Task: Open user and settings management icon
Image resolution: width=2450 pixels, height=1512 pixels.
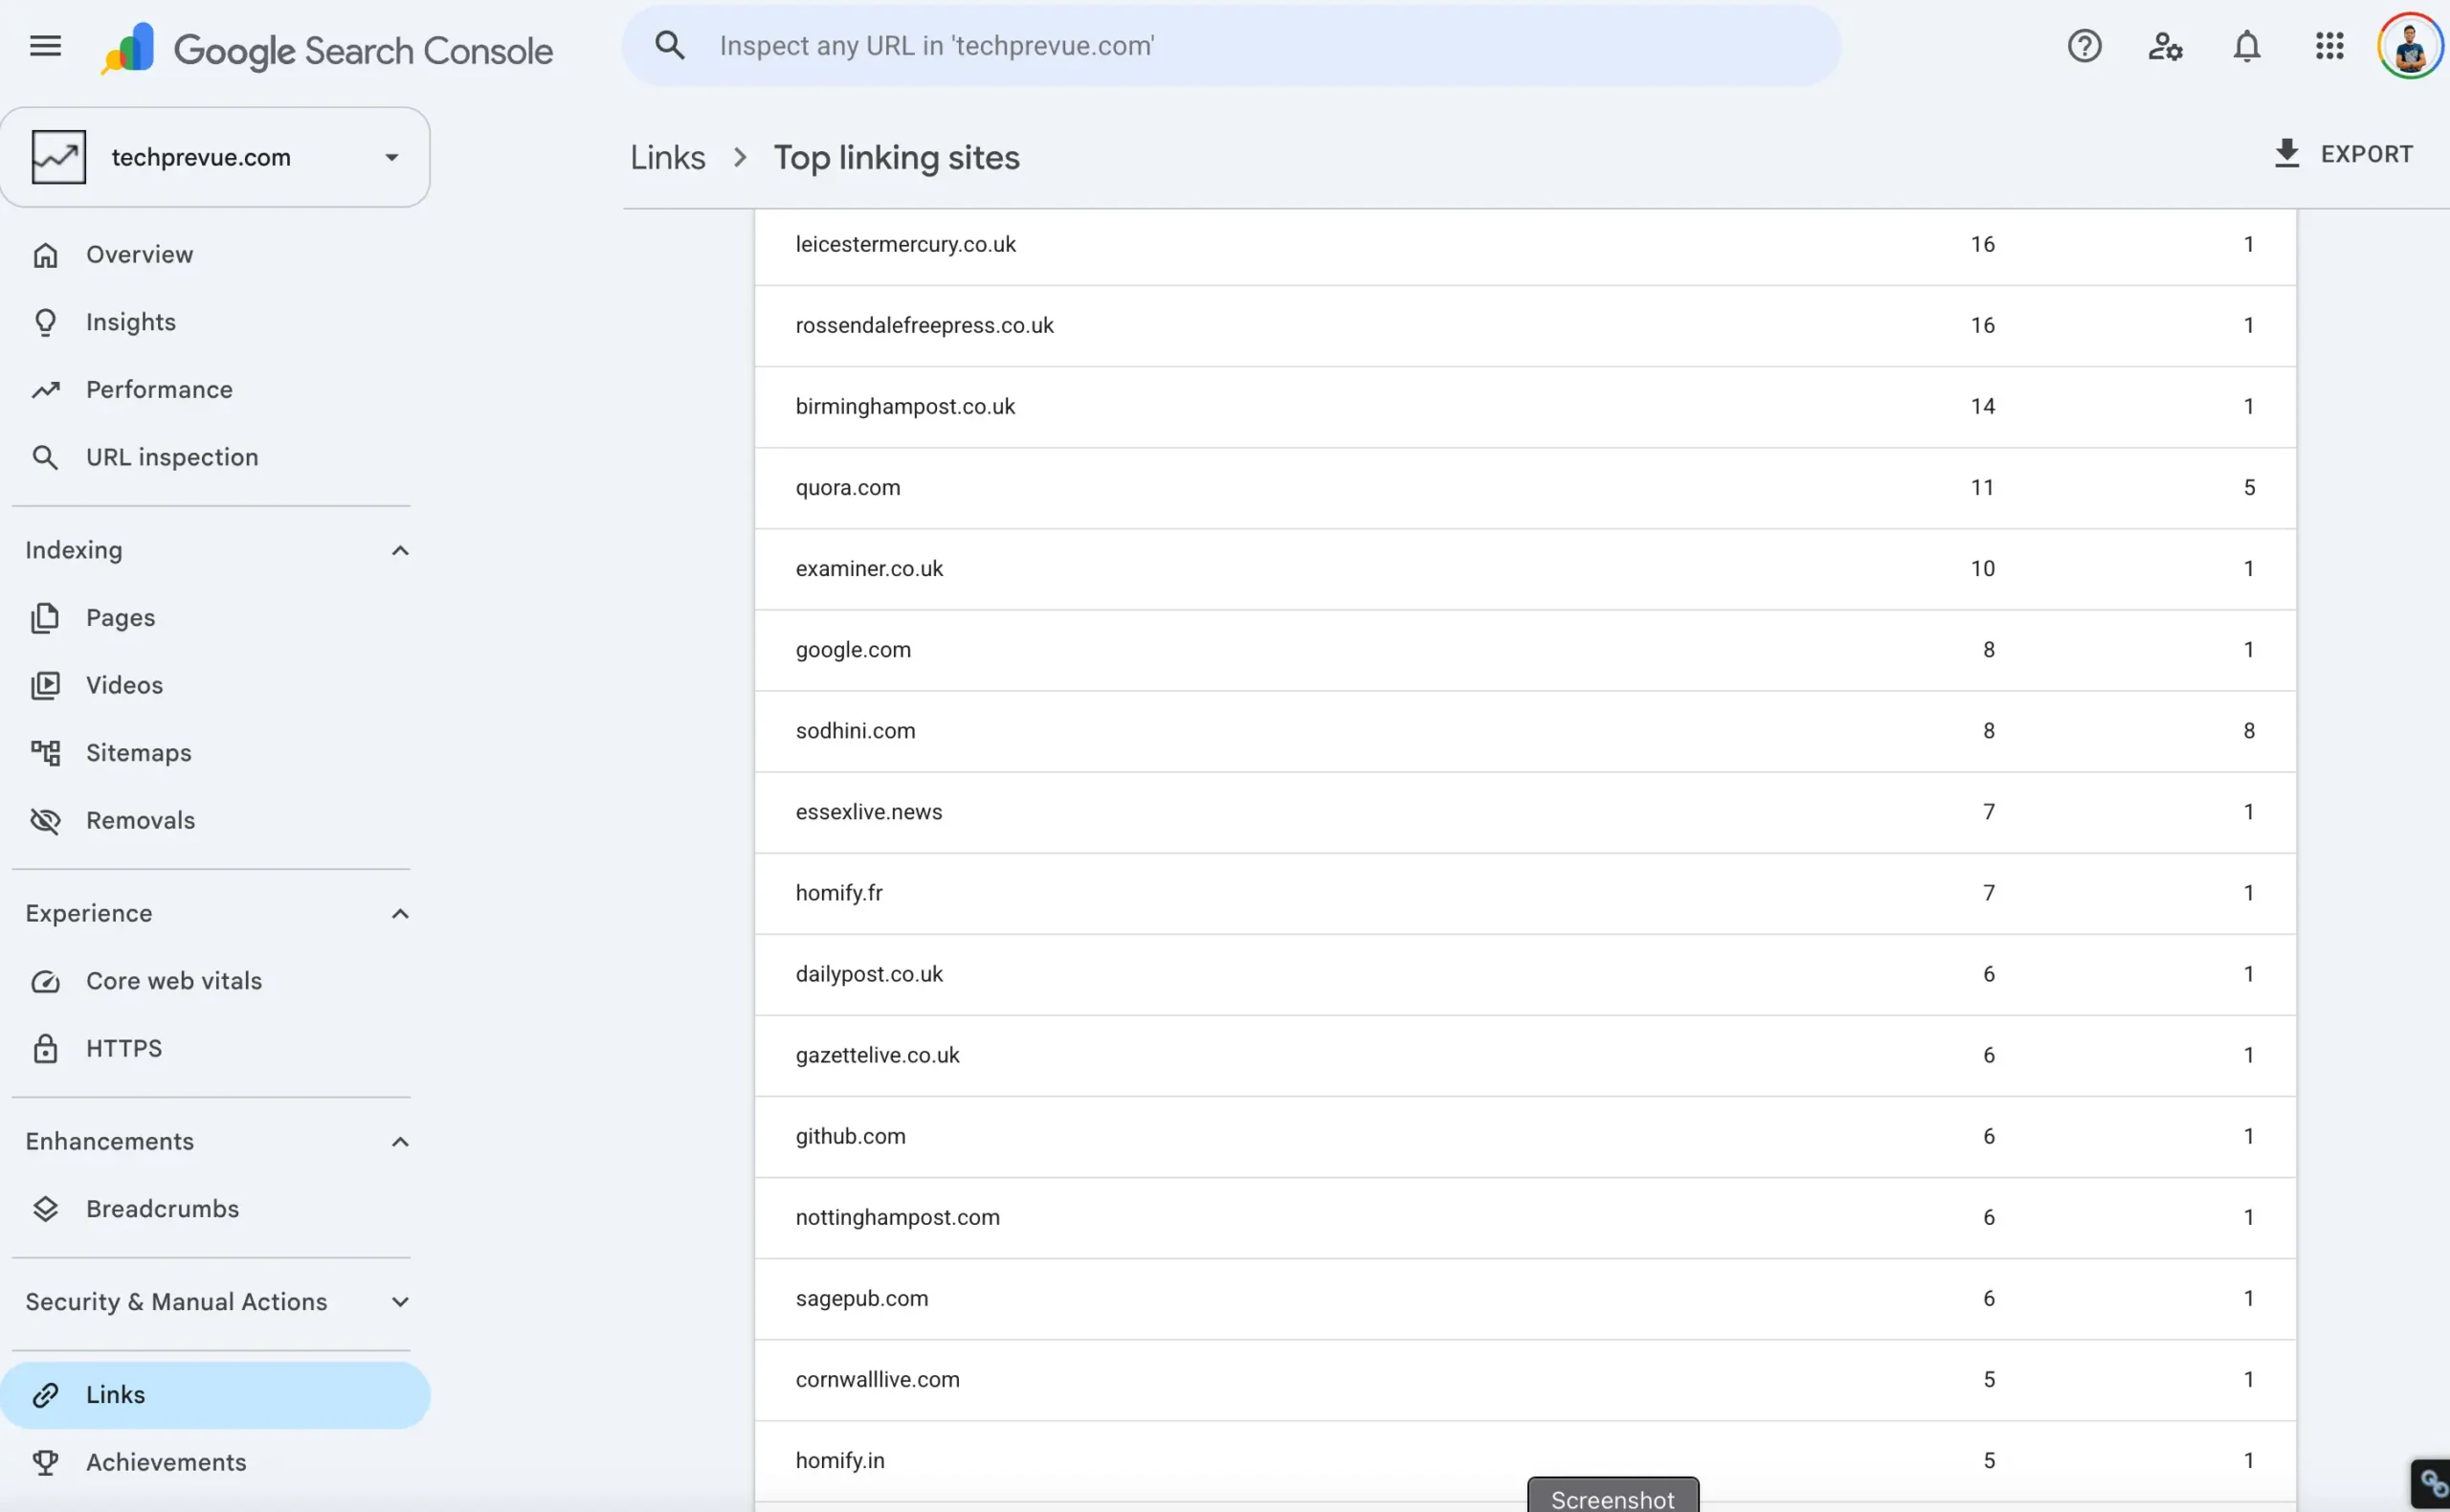Action: tap(2165, 46)
